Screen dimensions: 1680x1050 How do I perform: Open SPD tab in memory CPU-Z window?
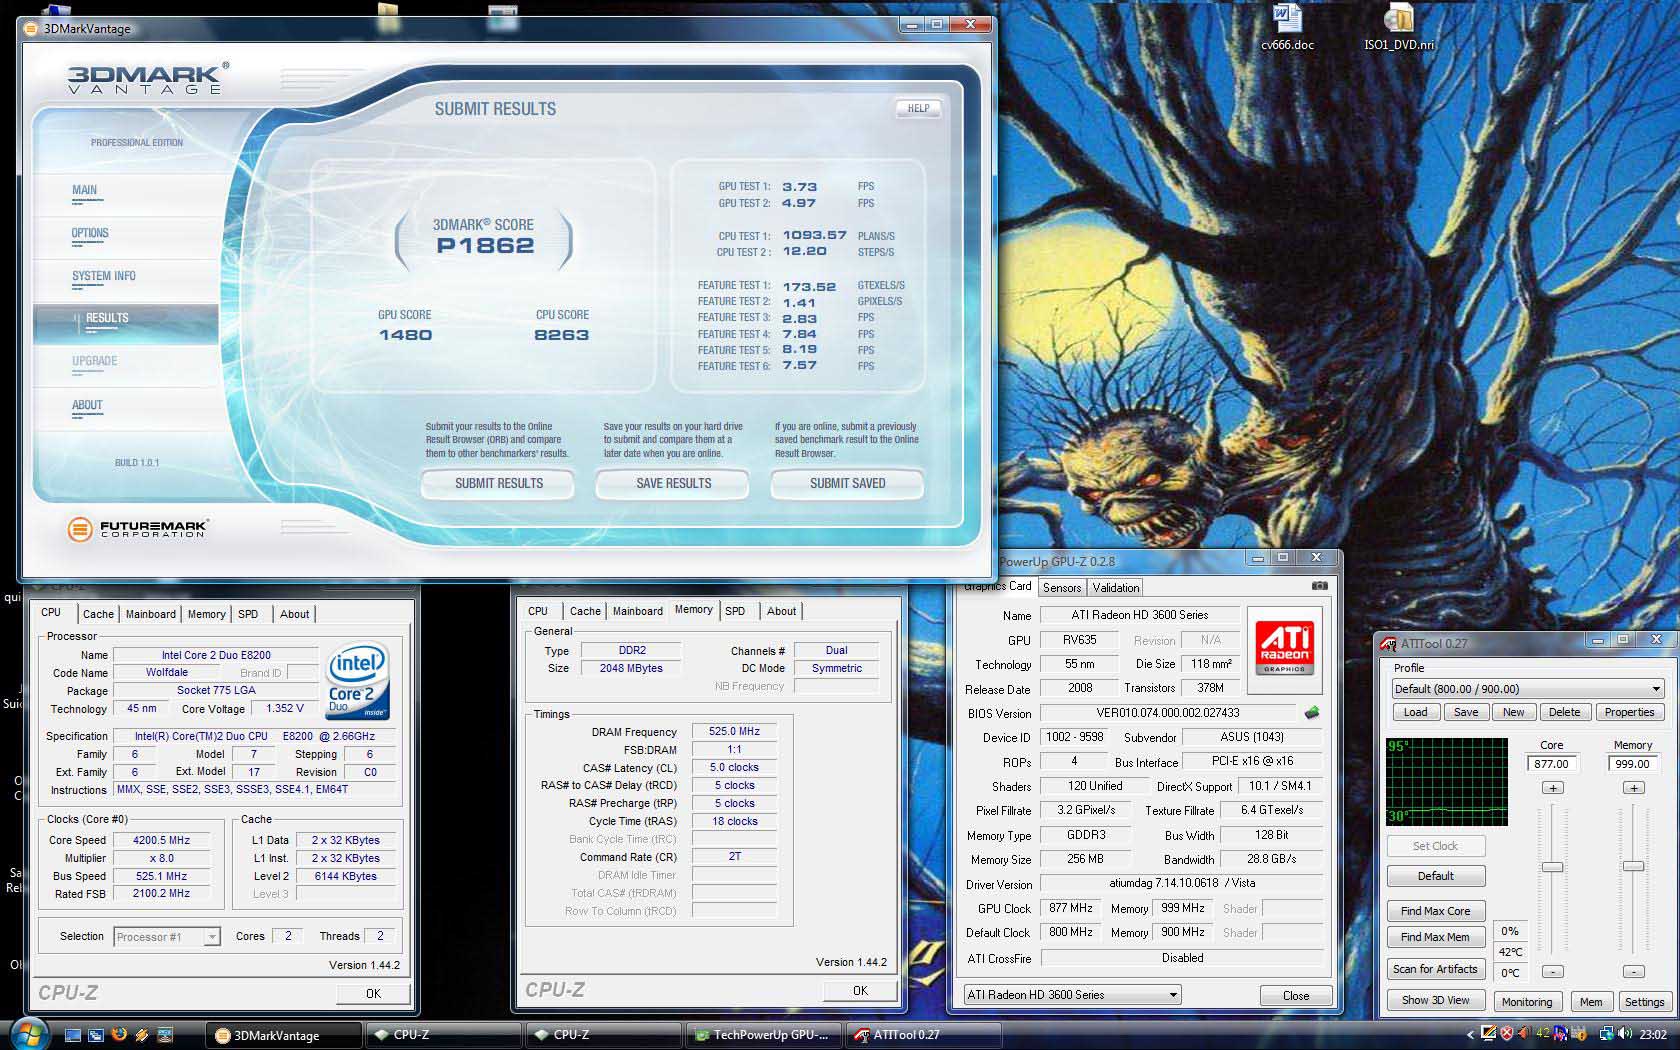(x=735, y=611)
